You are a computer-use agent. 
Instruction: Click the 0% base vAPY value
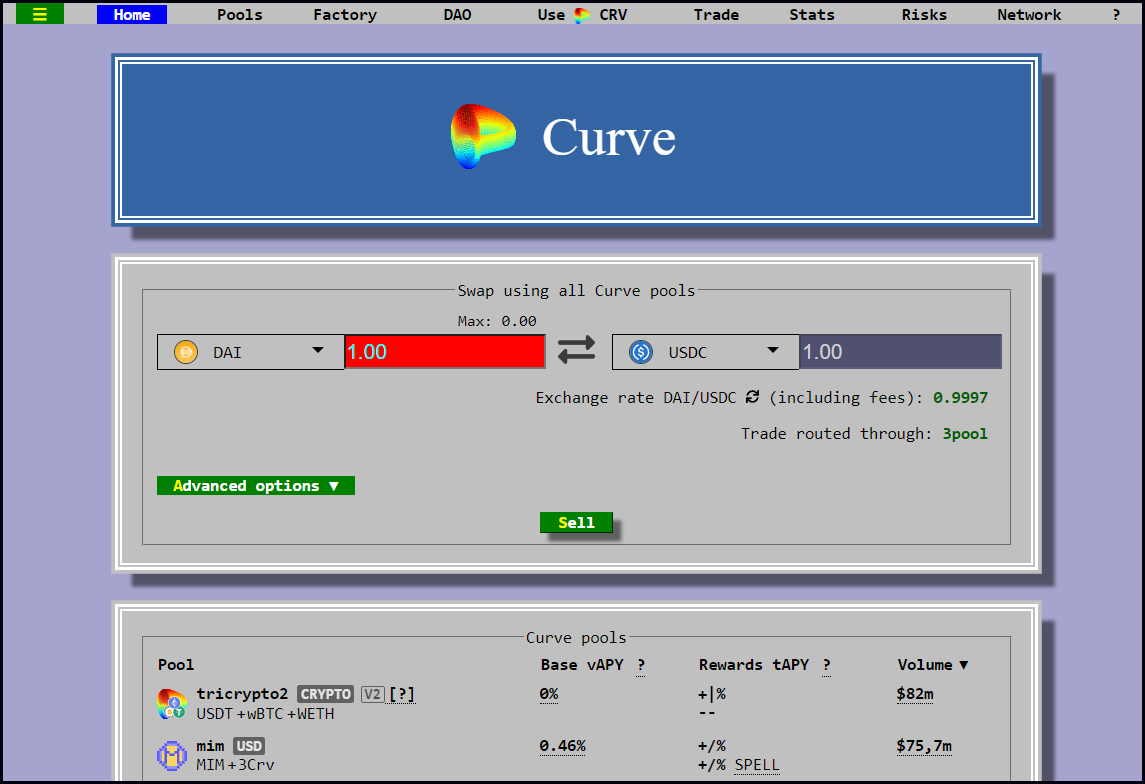549,693
